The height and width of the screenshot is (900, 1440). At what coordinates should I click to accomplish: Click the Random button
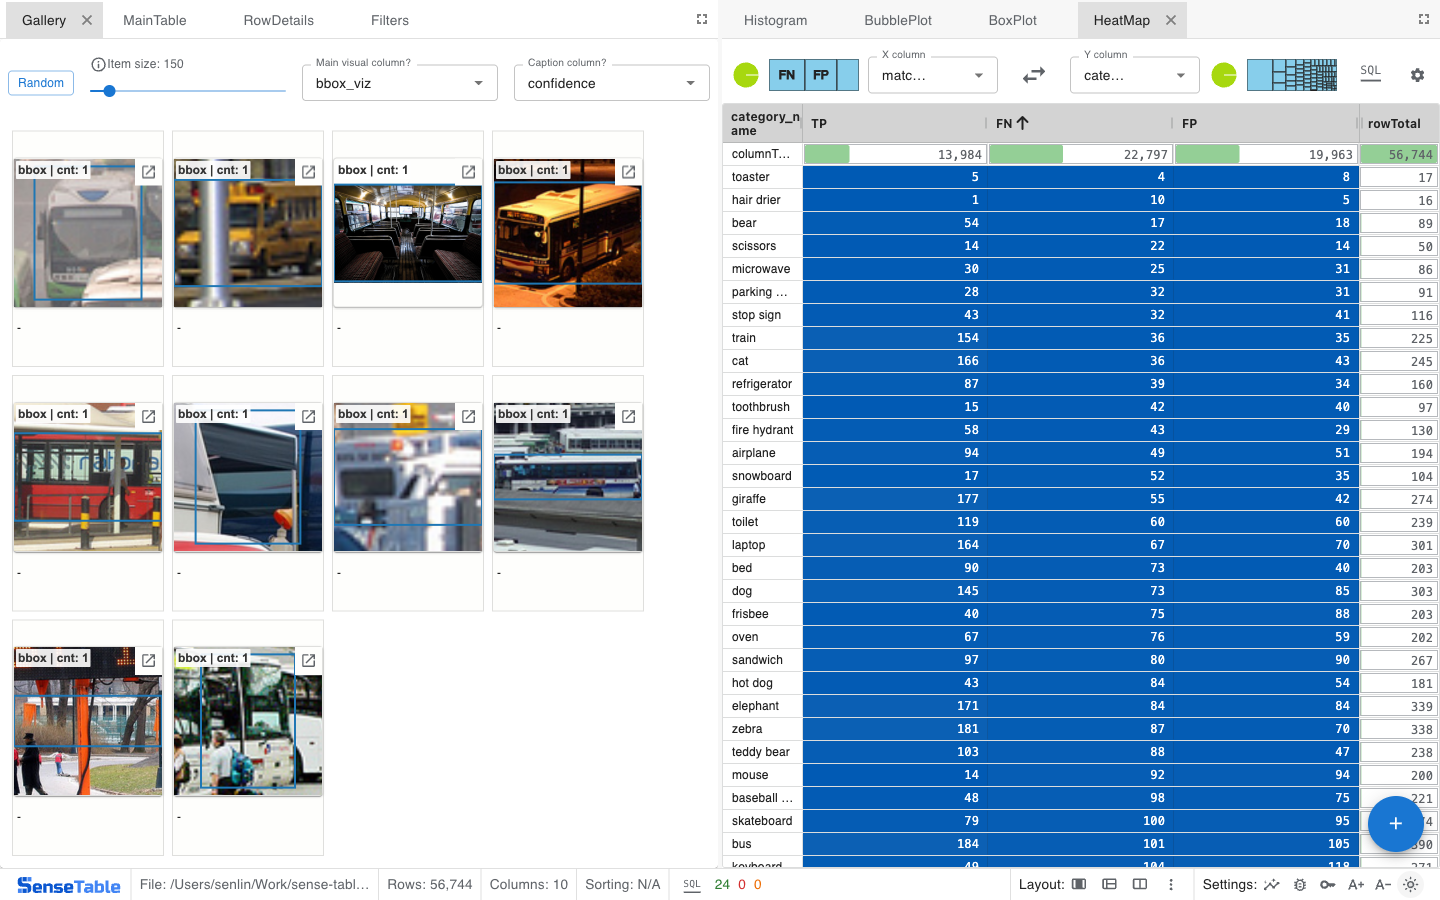(41, 83)
